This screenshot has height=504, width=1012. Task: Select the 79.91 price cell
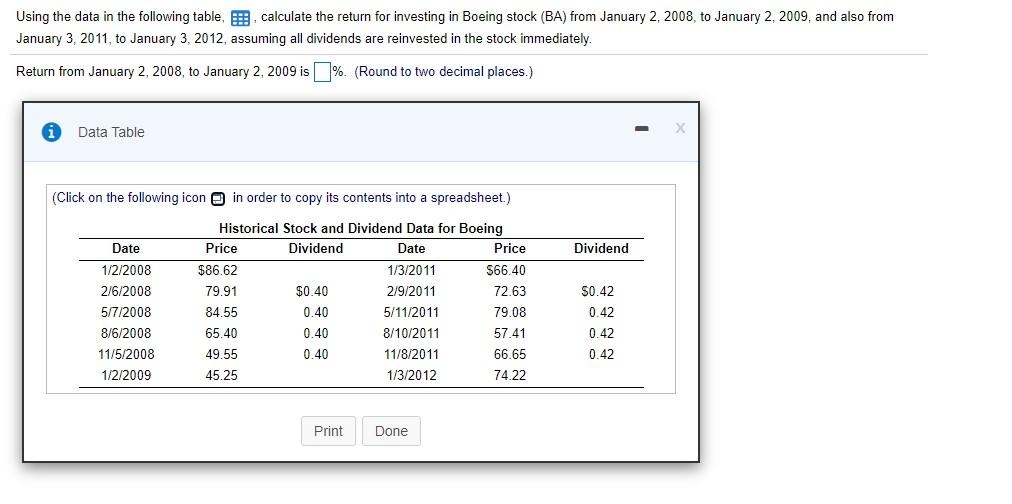point(221,292)
